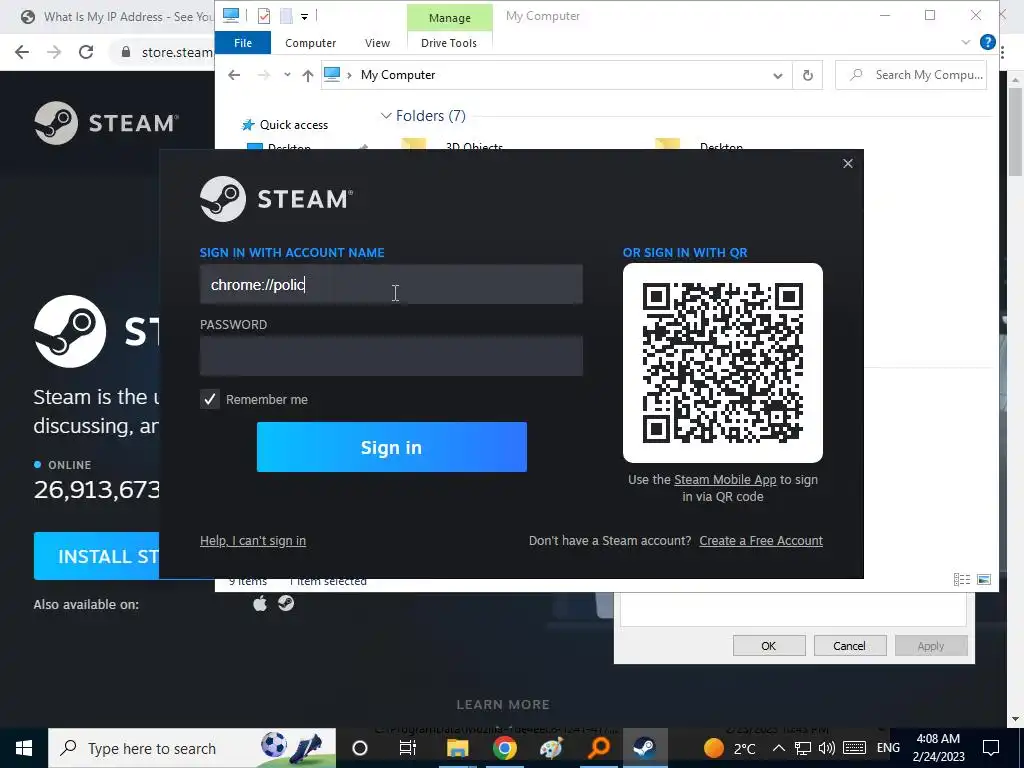Click the blue Sign in button
1024x768 pixels.
coord(392,447)
